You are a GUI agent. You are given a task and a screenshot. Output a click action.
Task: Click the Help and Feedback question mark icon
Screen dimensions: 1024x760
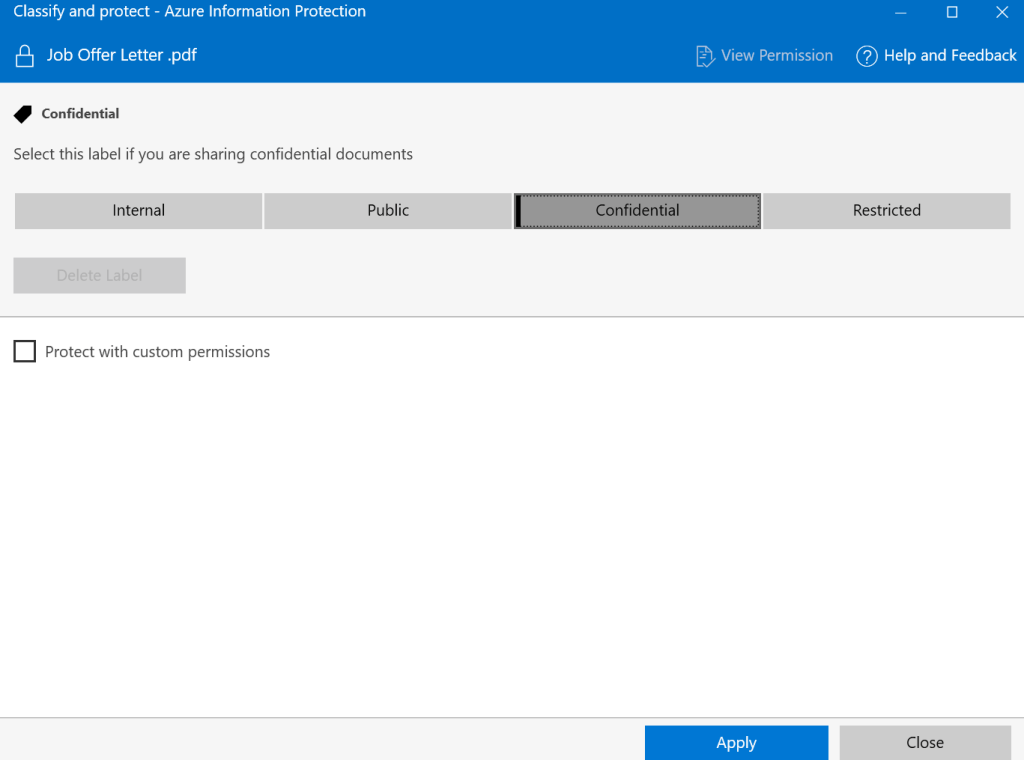click(x=867, y=56)
